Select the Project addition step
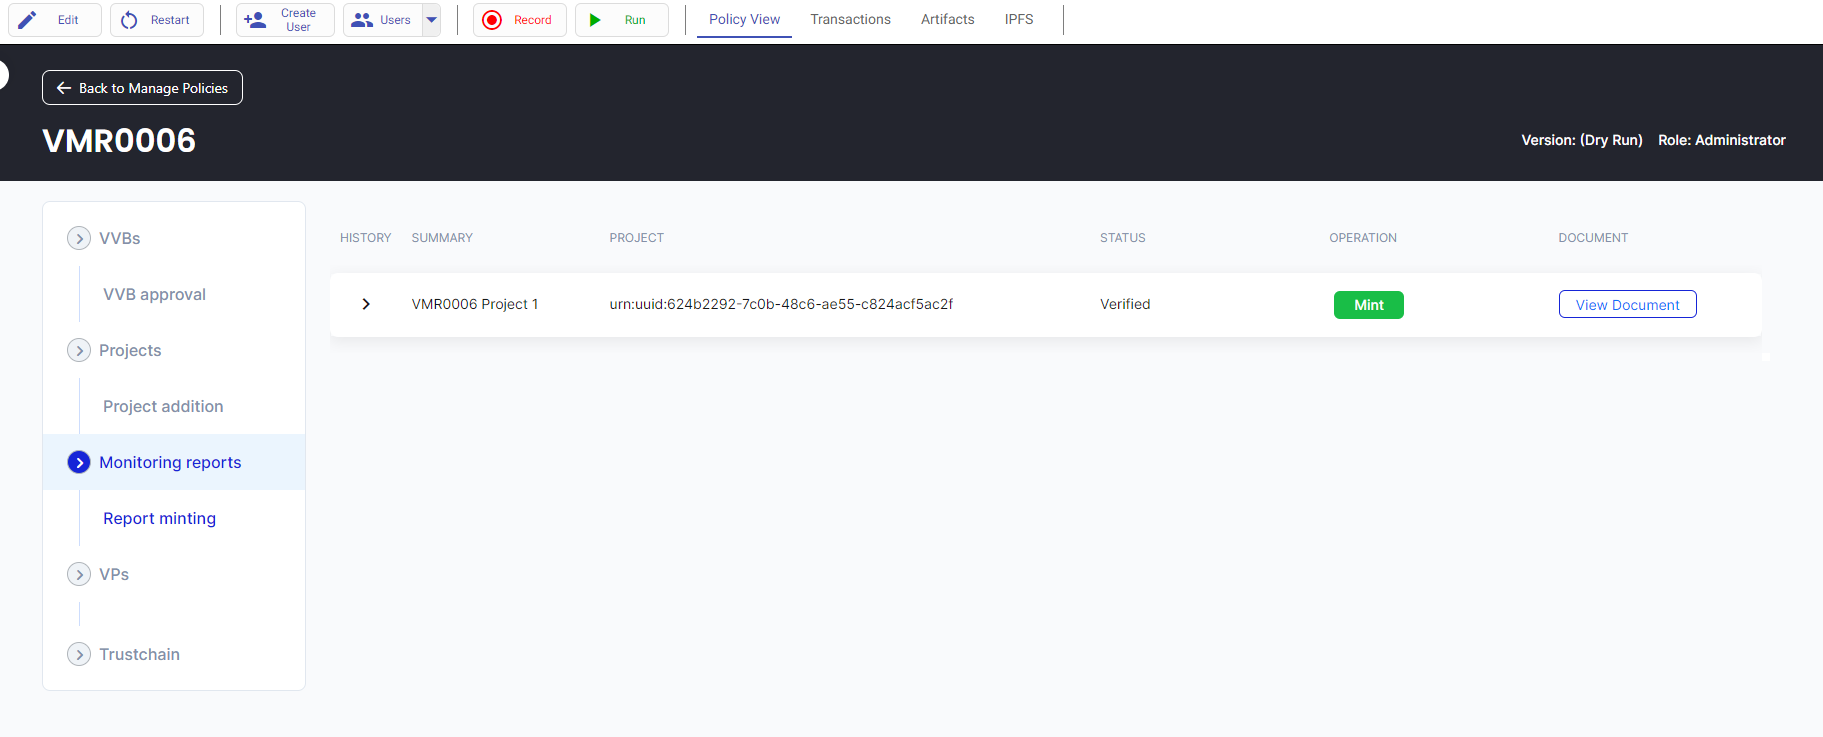The width and height of the screenshot is (1823, 737). pos(163,406)
